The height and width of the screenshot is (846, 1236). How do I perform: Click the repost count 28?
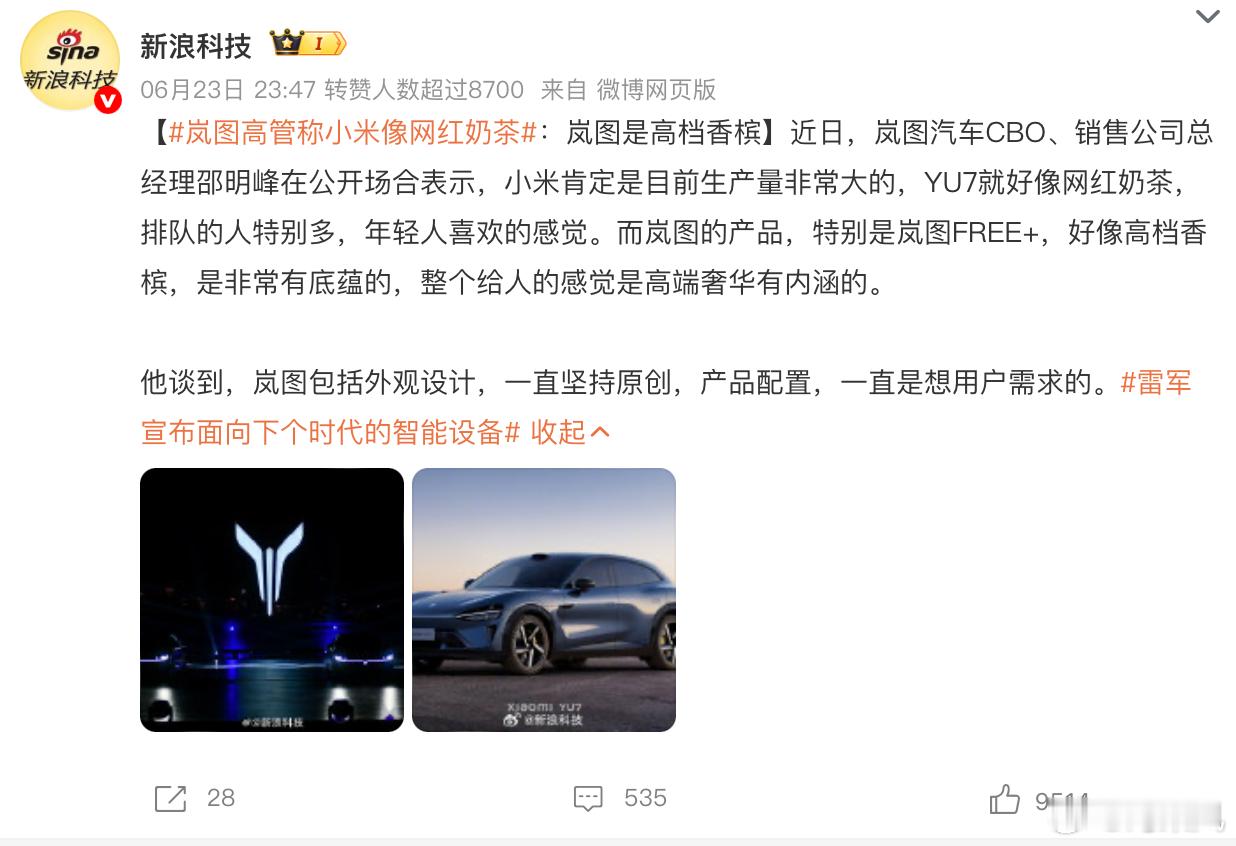point(221,798)
